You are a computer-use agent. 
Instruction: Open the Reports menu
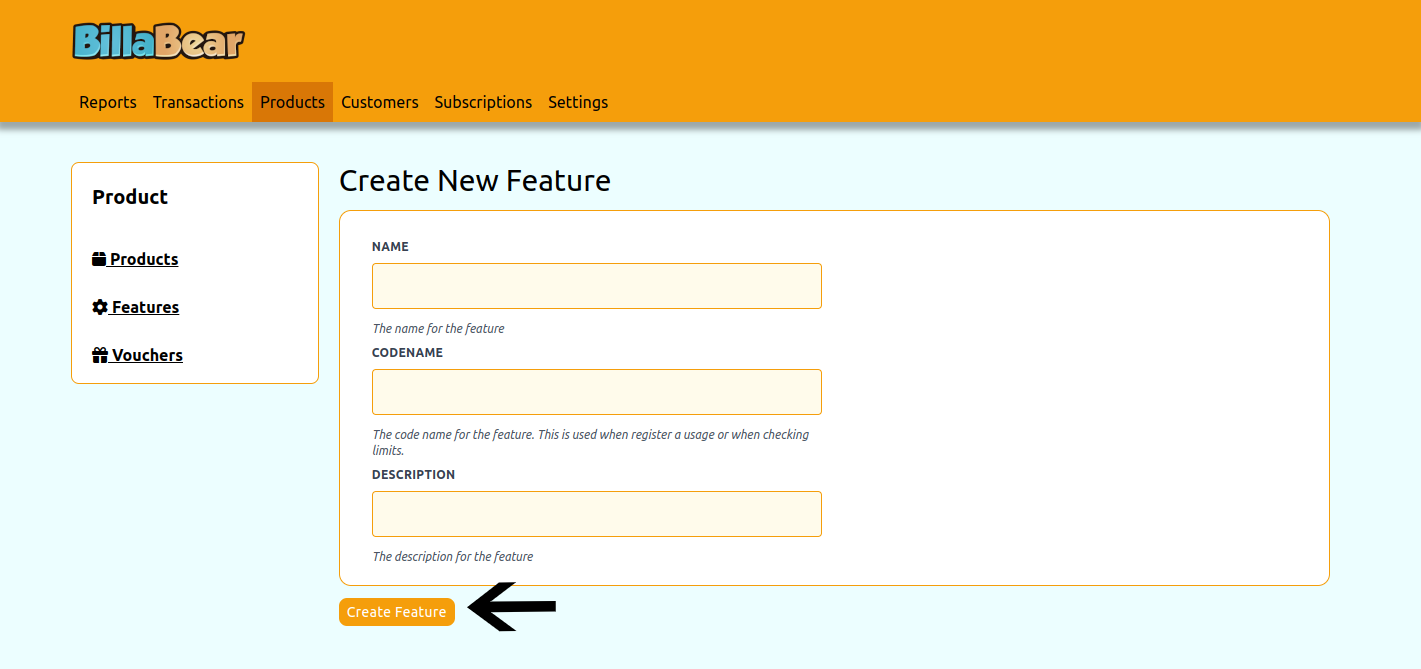coord(108,102)
